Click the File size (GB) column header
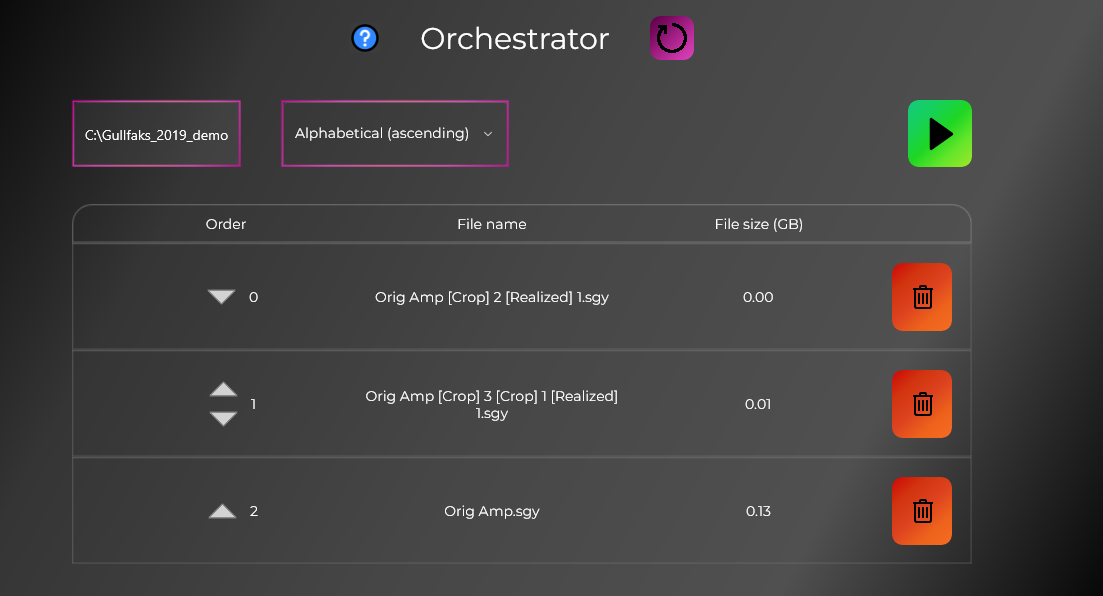 (758, 224)
